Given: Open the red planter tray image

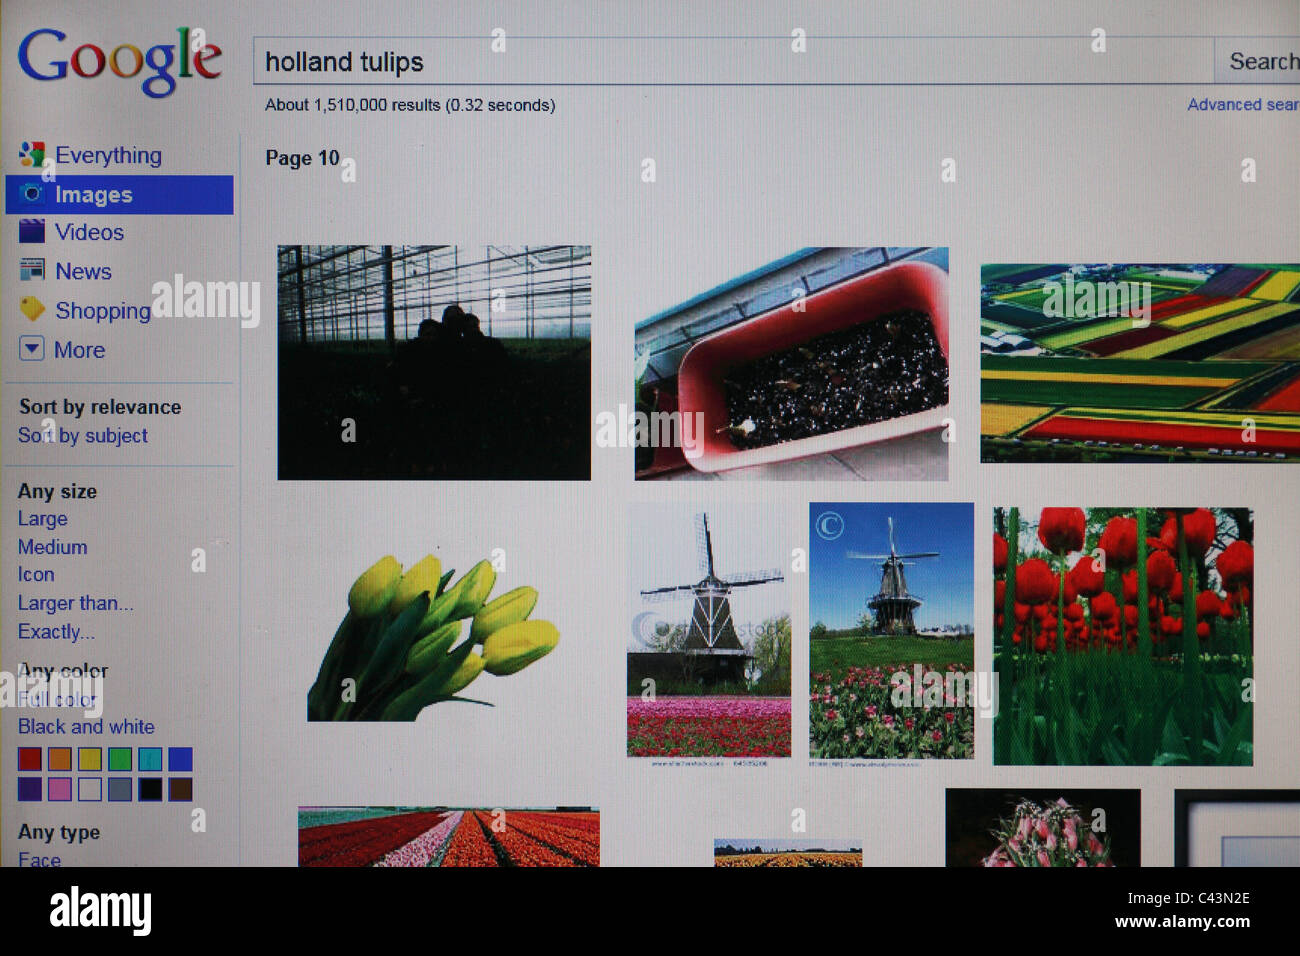Looking at the screenshot, I should 791,364.
